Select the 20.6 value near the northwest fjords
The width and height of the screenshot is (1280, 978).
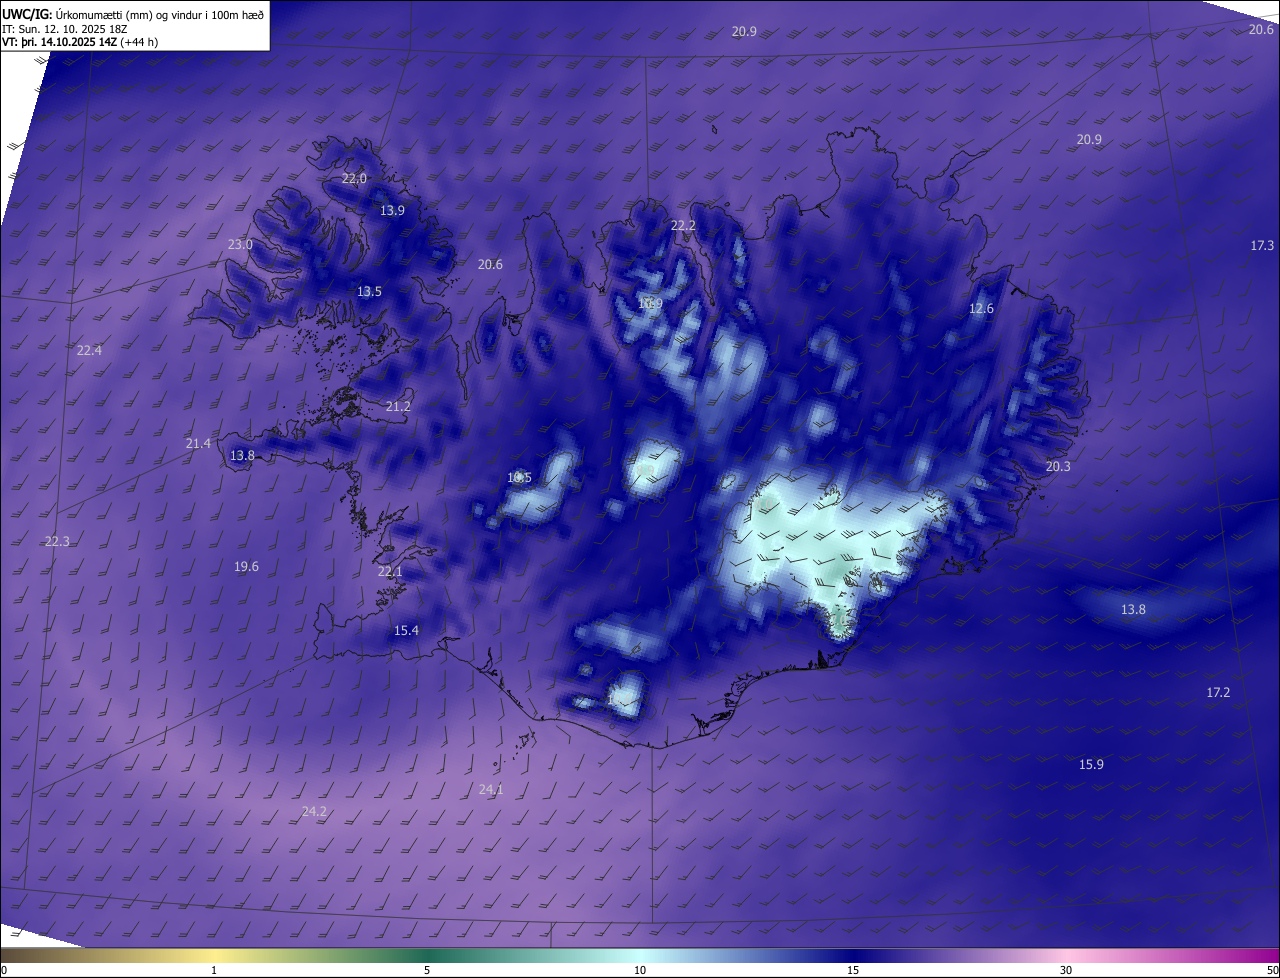490,265
